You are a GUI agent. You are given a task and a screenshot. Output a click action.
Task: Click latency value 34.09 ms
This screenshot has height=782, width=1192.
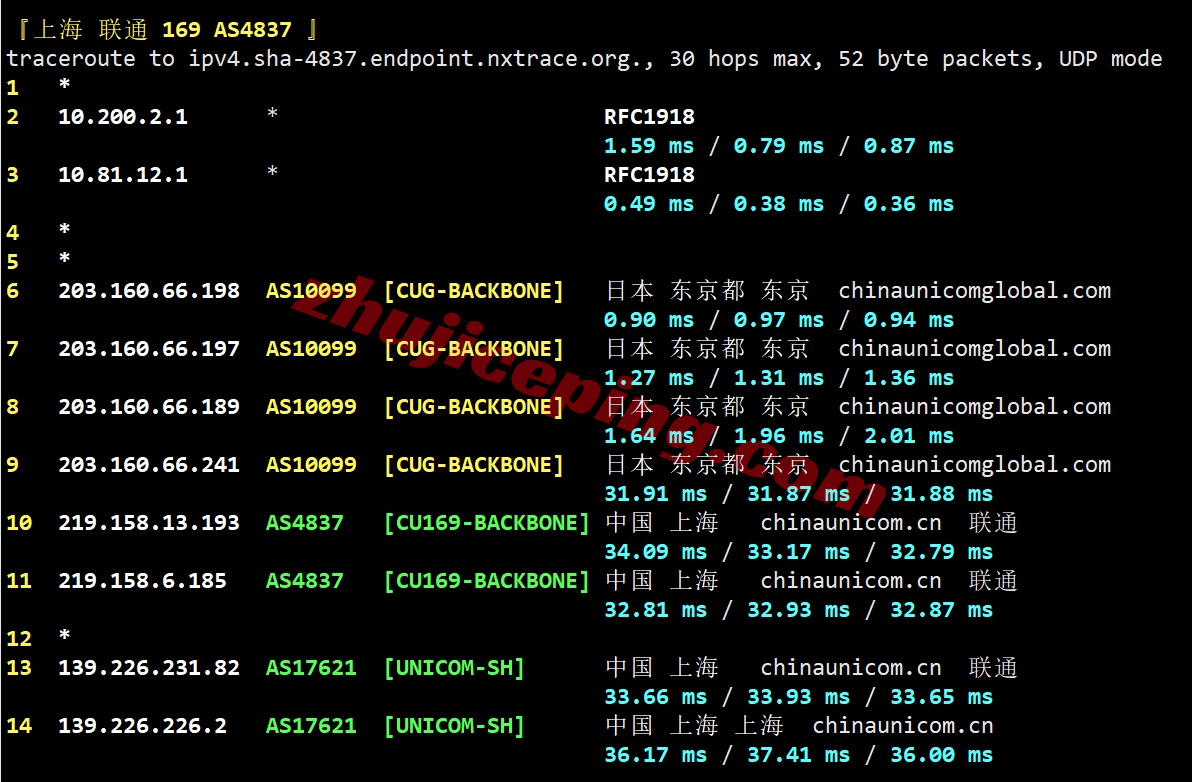click(655, 552)
